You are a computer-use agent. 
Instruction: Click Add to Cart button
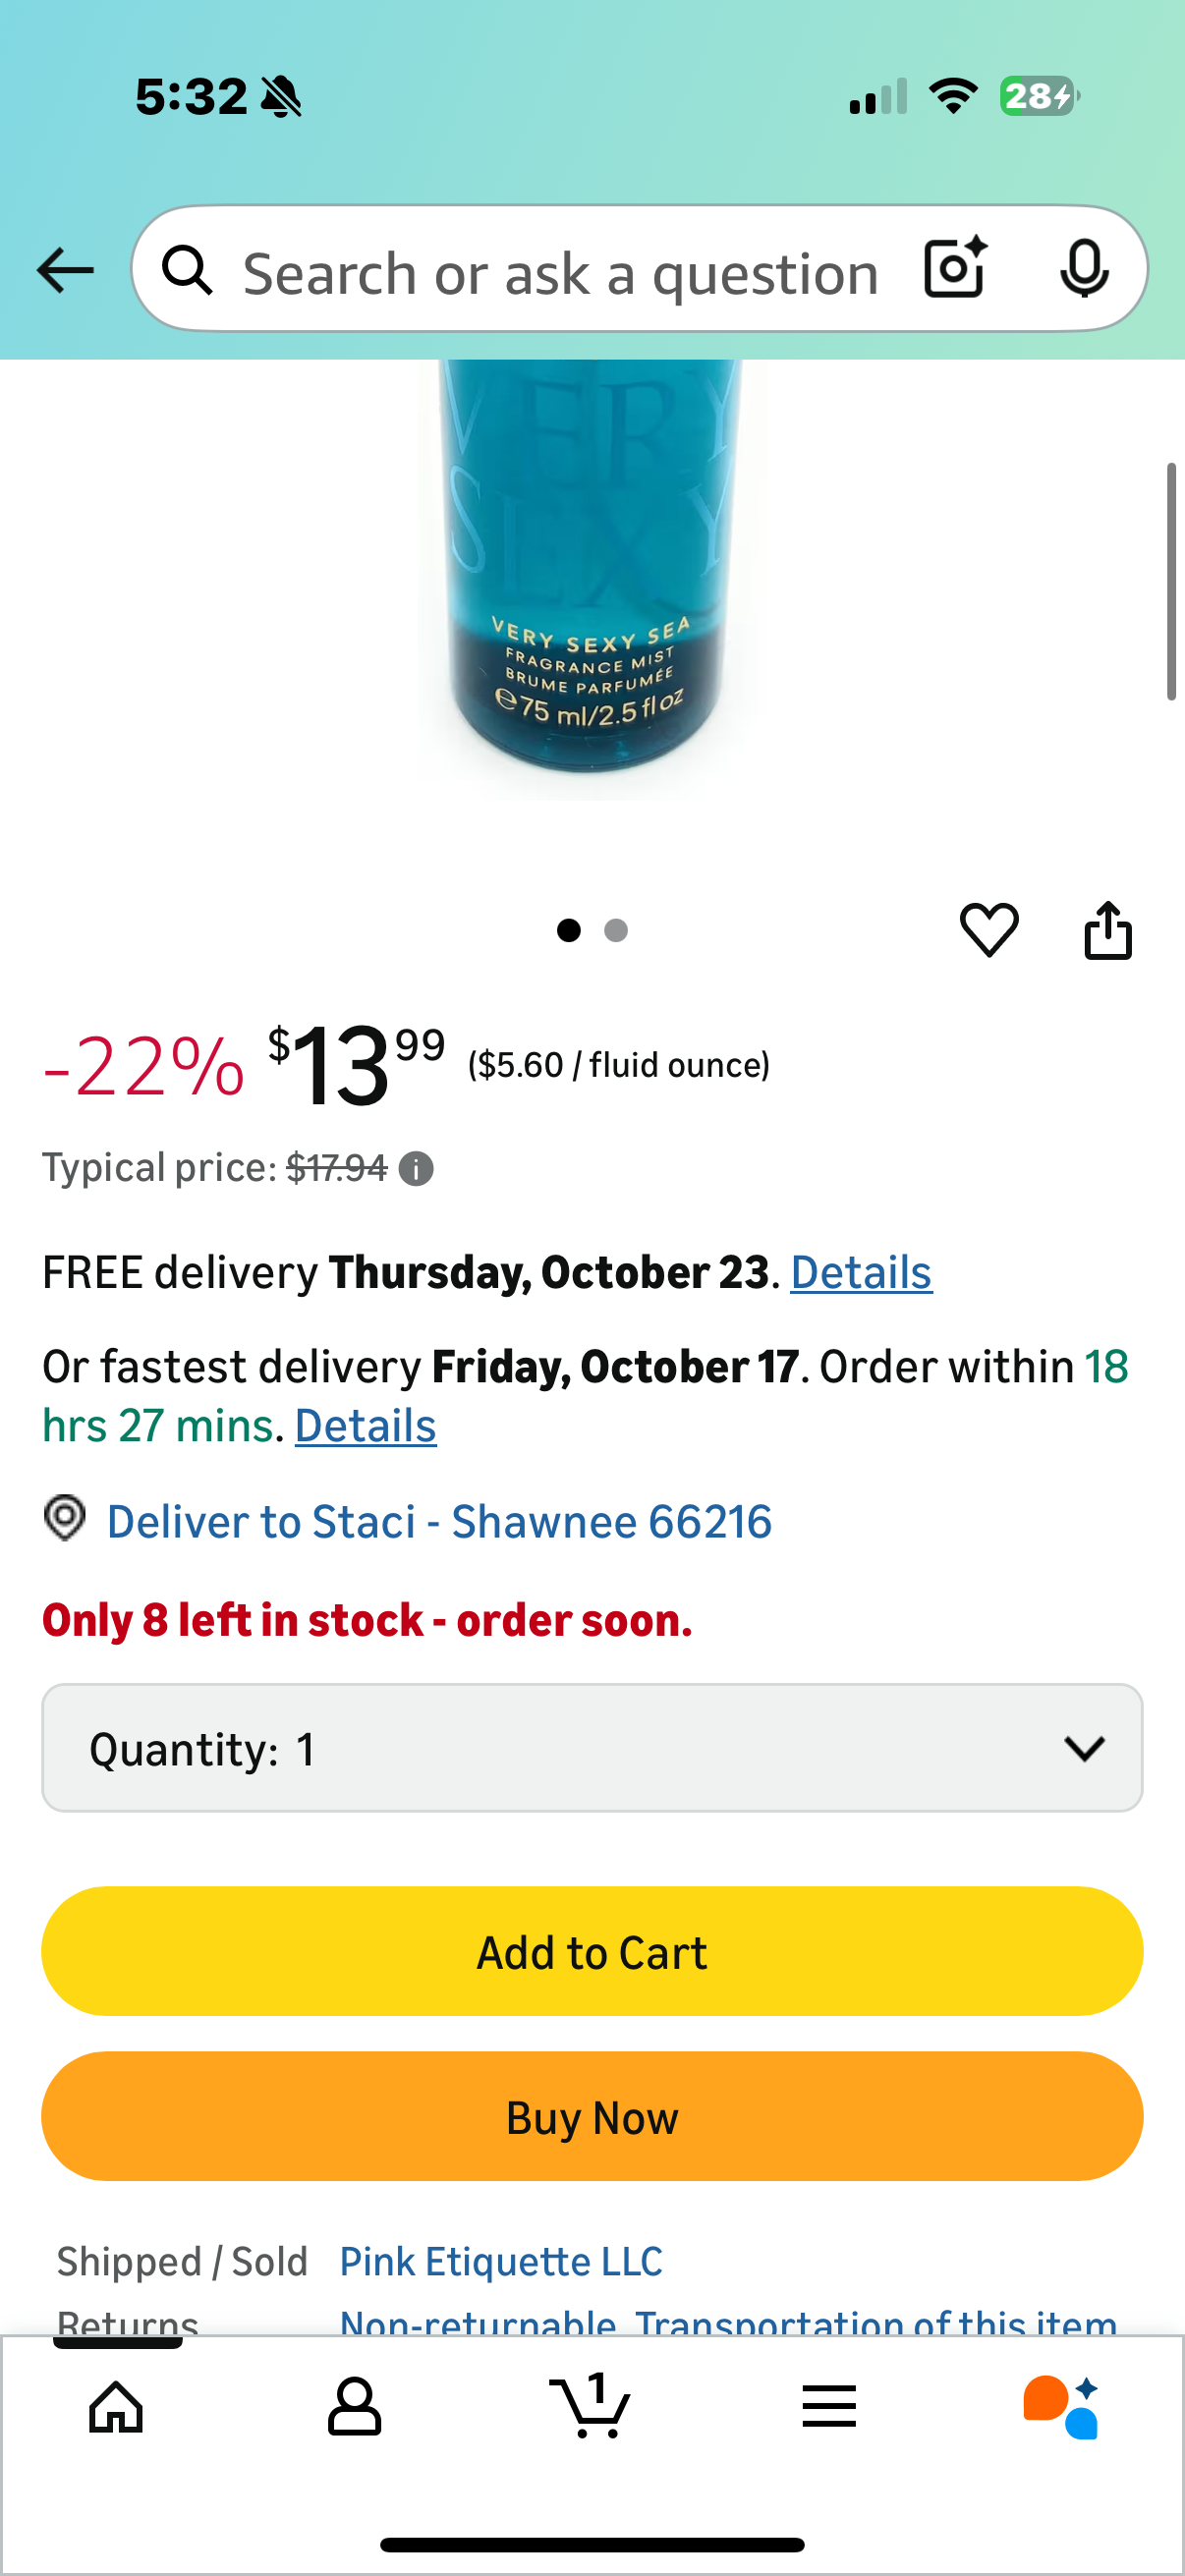[x=592, y=1951]
